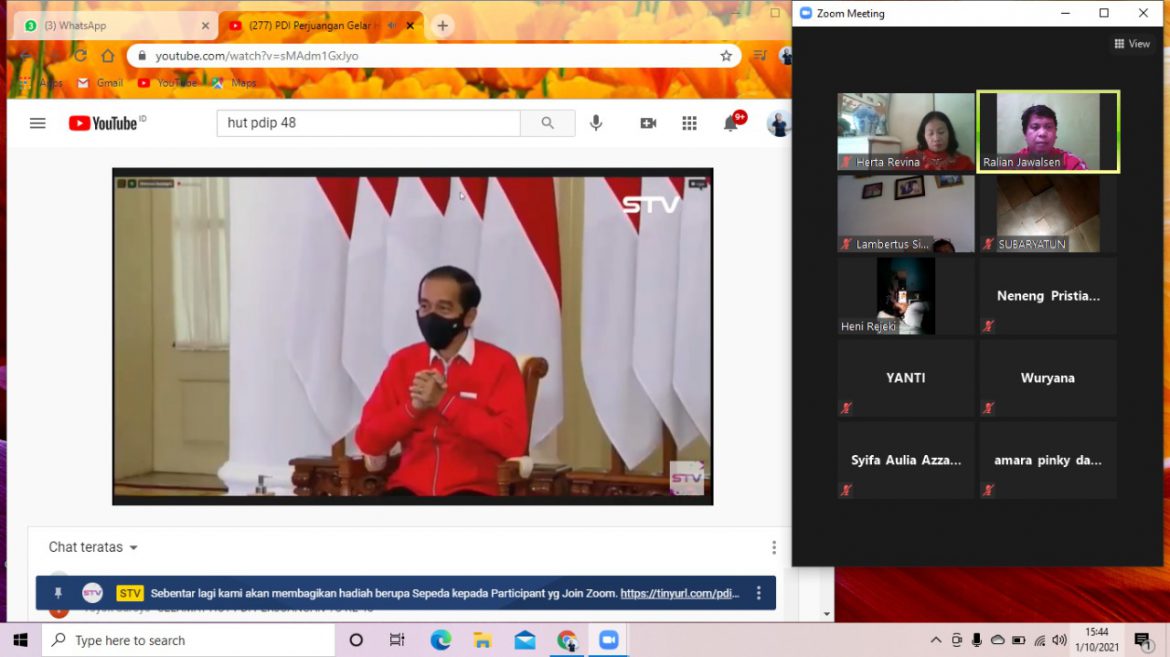Click the speaker volume control in taskbar
This screenshot has width=1170, height=657.
click(1059, 639)
